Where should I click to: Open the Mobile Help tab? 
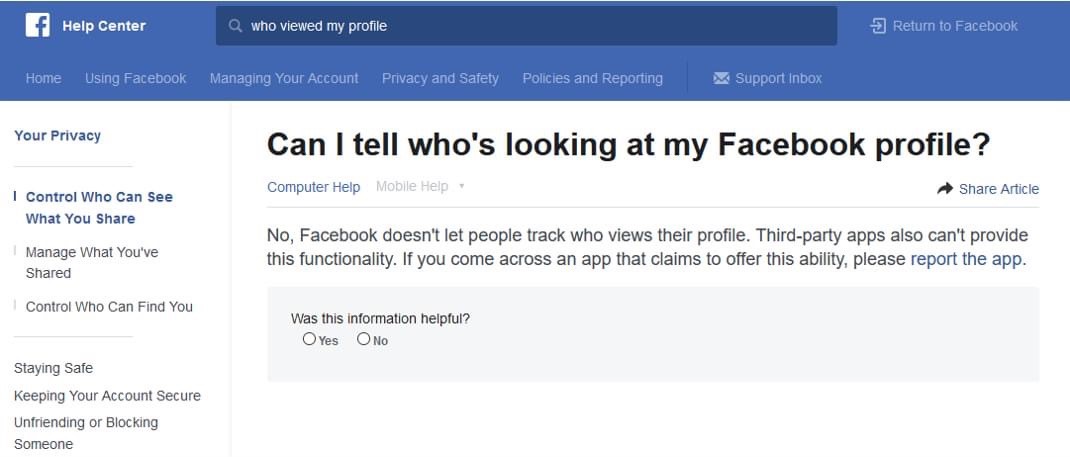412,186
